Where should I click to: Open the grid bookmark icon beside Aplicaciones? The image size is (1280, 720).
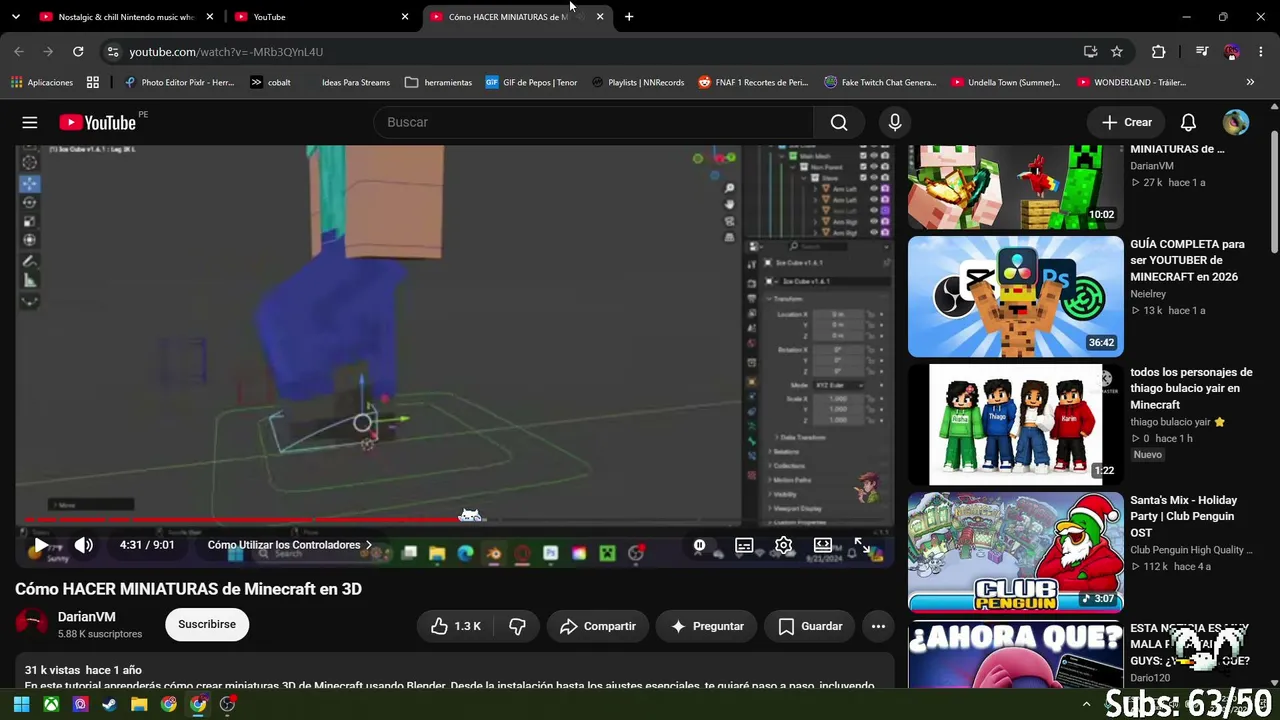point(93,82)
